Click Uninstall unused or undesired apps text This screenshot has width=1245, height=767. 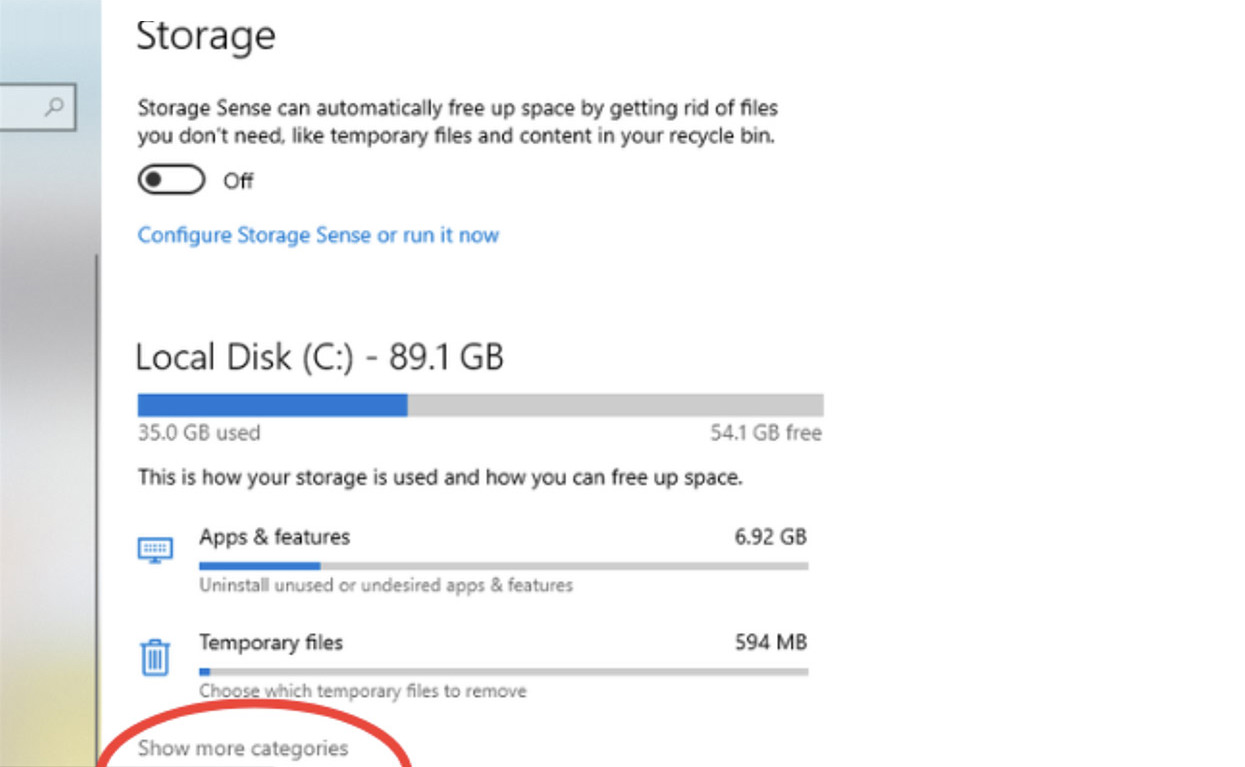pyautogui.click(x=386, y=585)
